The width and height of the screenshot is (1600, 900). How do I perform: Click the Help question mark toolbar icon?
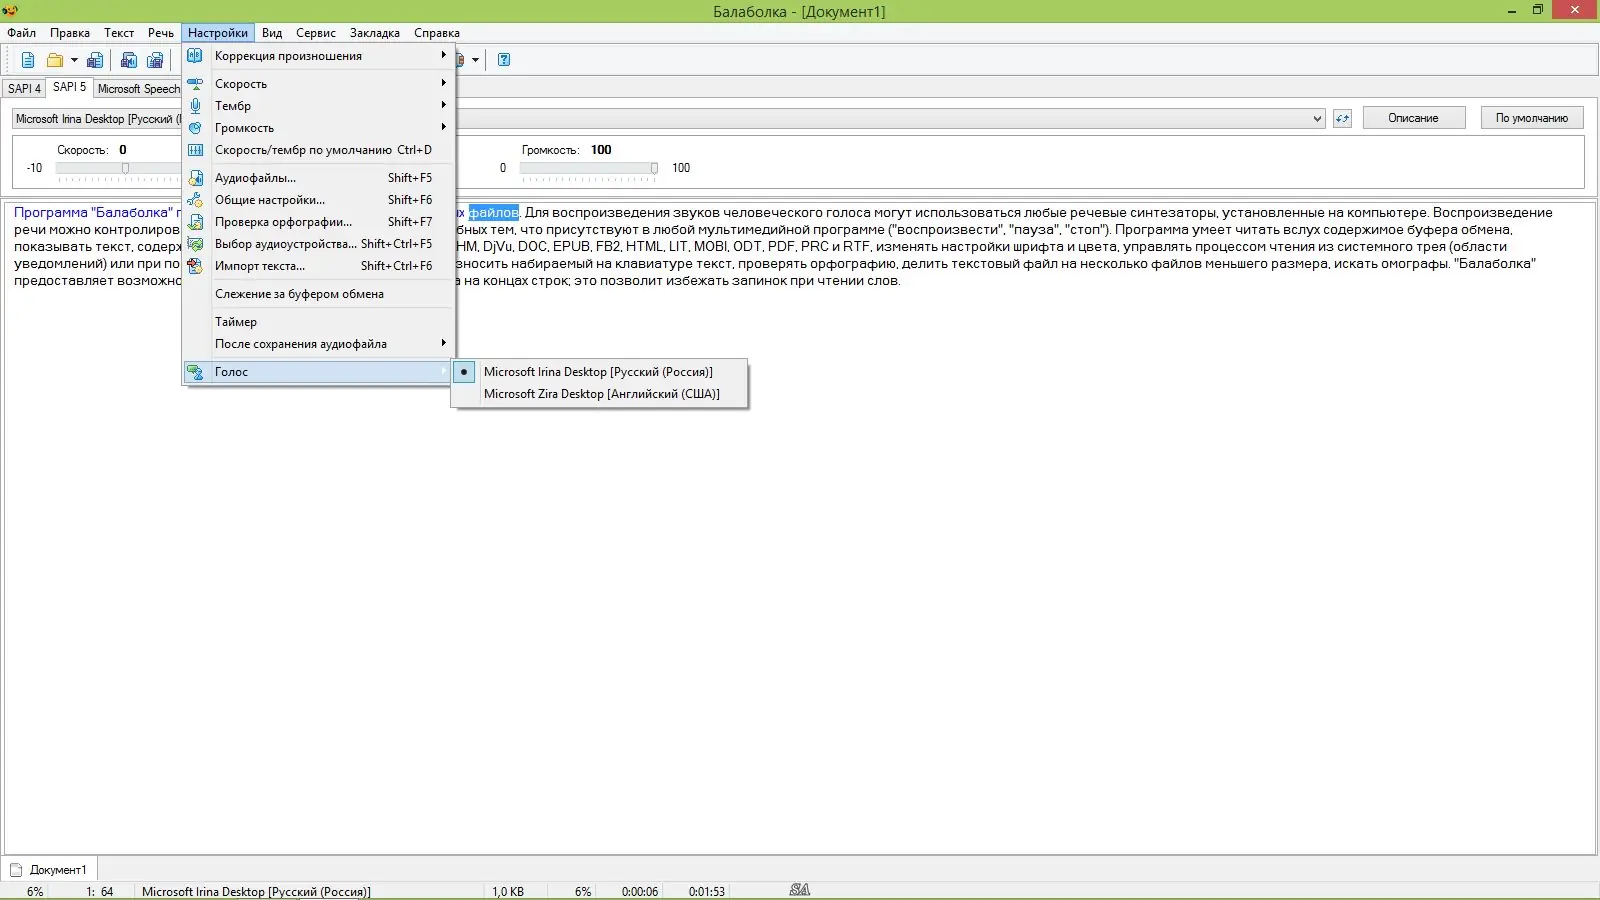pyautogui.click(x=504, y=60)
